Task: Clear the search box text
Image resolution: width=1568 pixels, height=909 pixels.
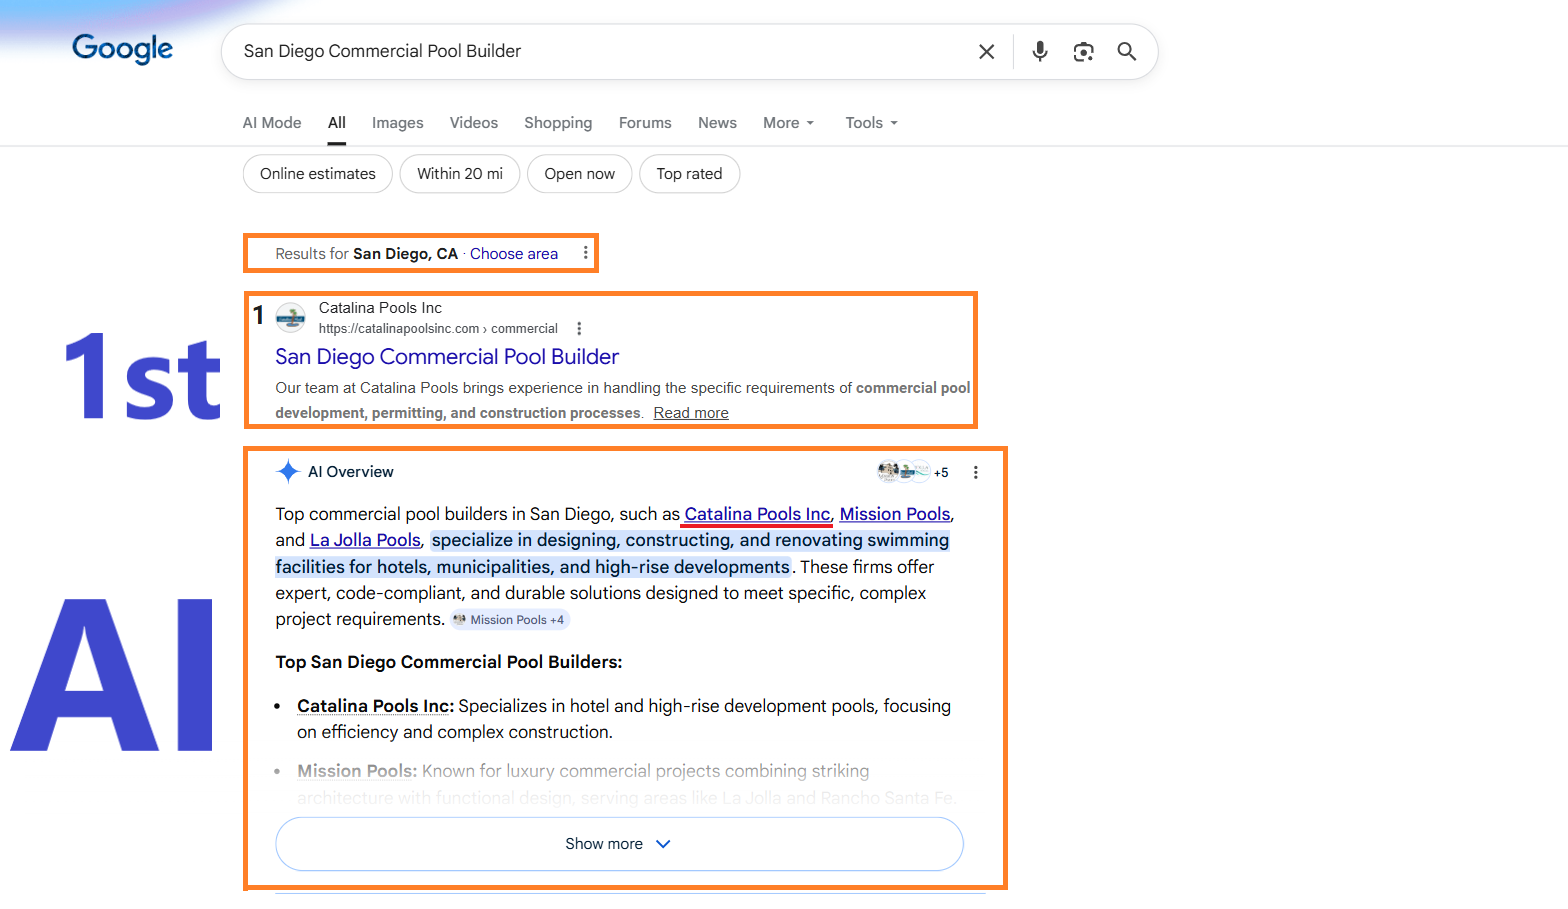Action: [986, 52]
